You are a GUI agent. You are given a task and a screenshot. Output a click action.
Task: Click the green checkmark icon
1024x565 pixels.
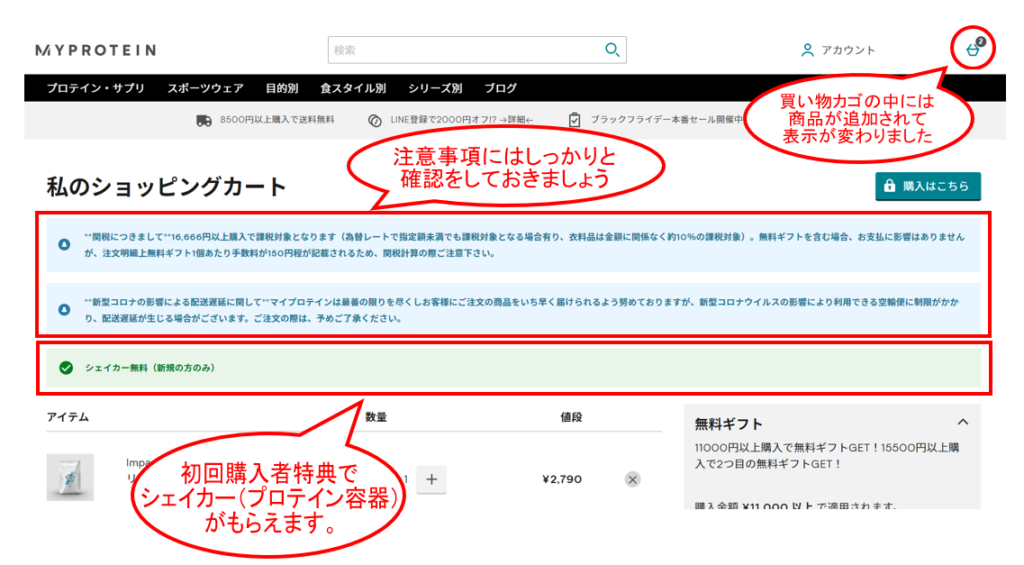[66, 368]
